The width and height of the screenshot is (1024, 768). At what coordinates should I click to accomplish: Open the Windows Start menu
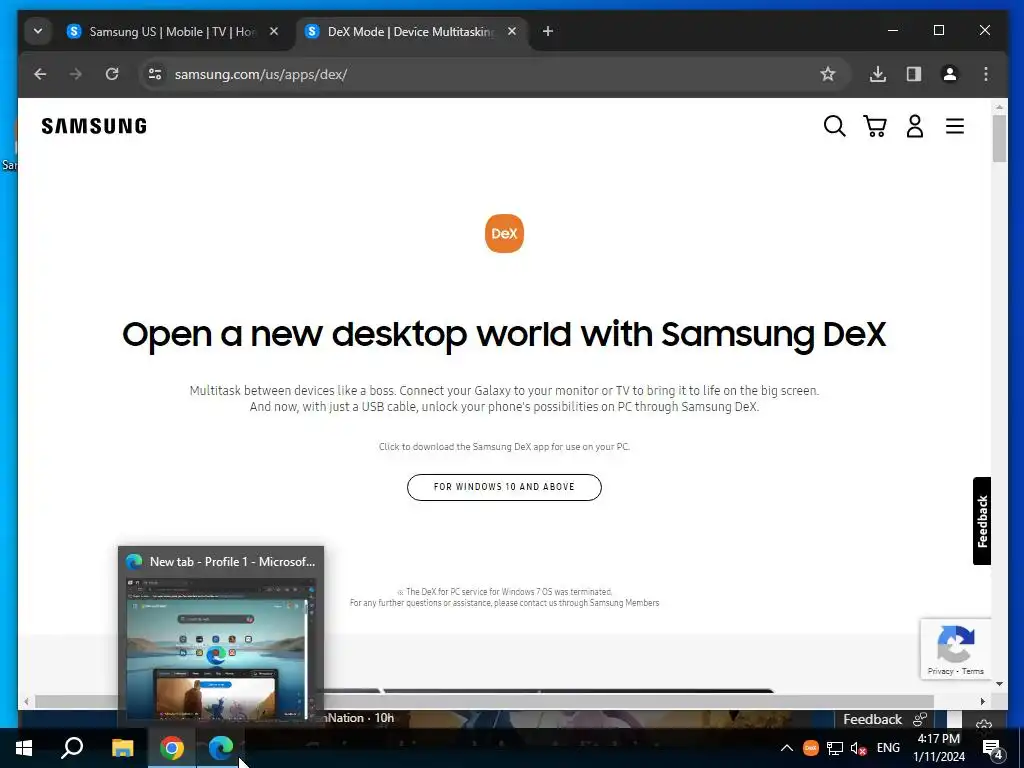[24, 748]
